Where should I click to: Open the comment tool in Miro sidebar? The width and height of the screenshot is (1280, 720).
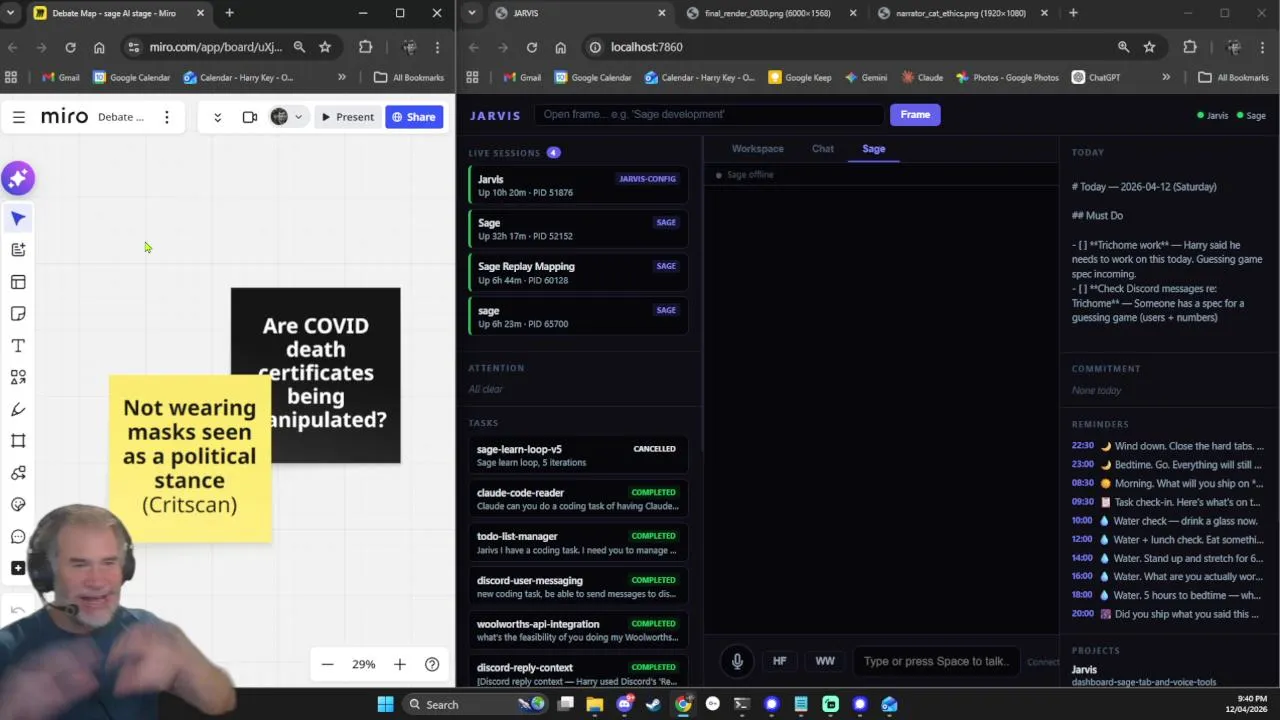(x=18, y=537)
